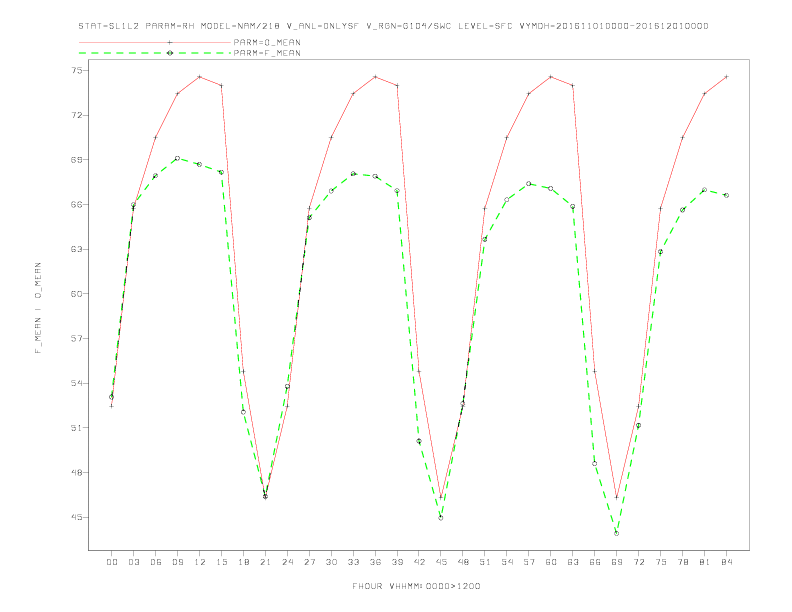
Task: Select y-axis tick label 45
Action: point(76,517)
